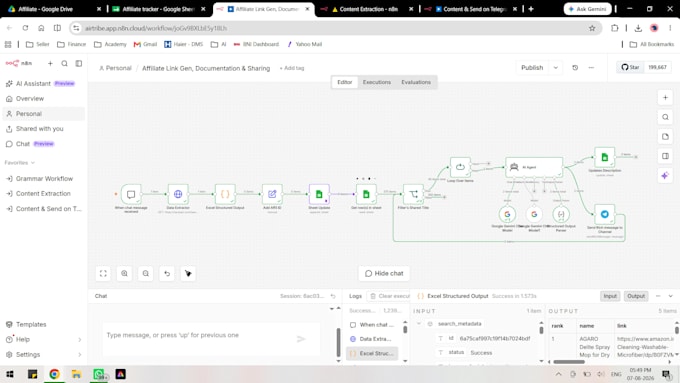Open the Grammar Workflow favorite
Screen dimensions: 680x383
coord(44,179)
